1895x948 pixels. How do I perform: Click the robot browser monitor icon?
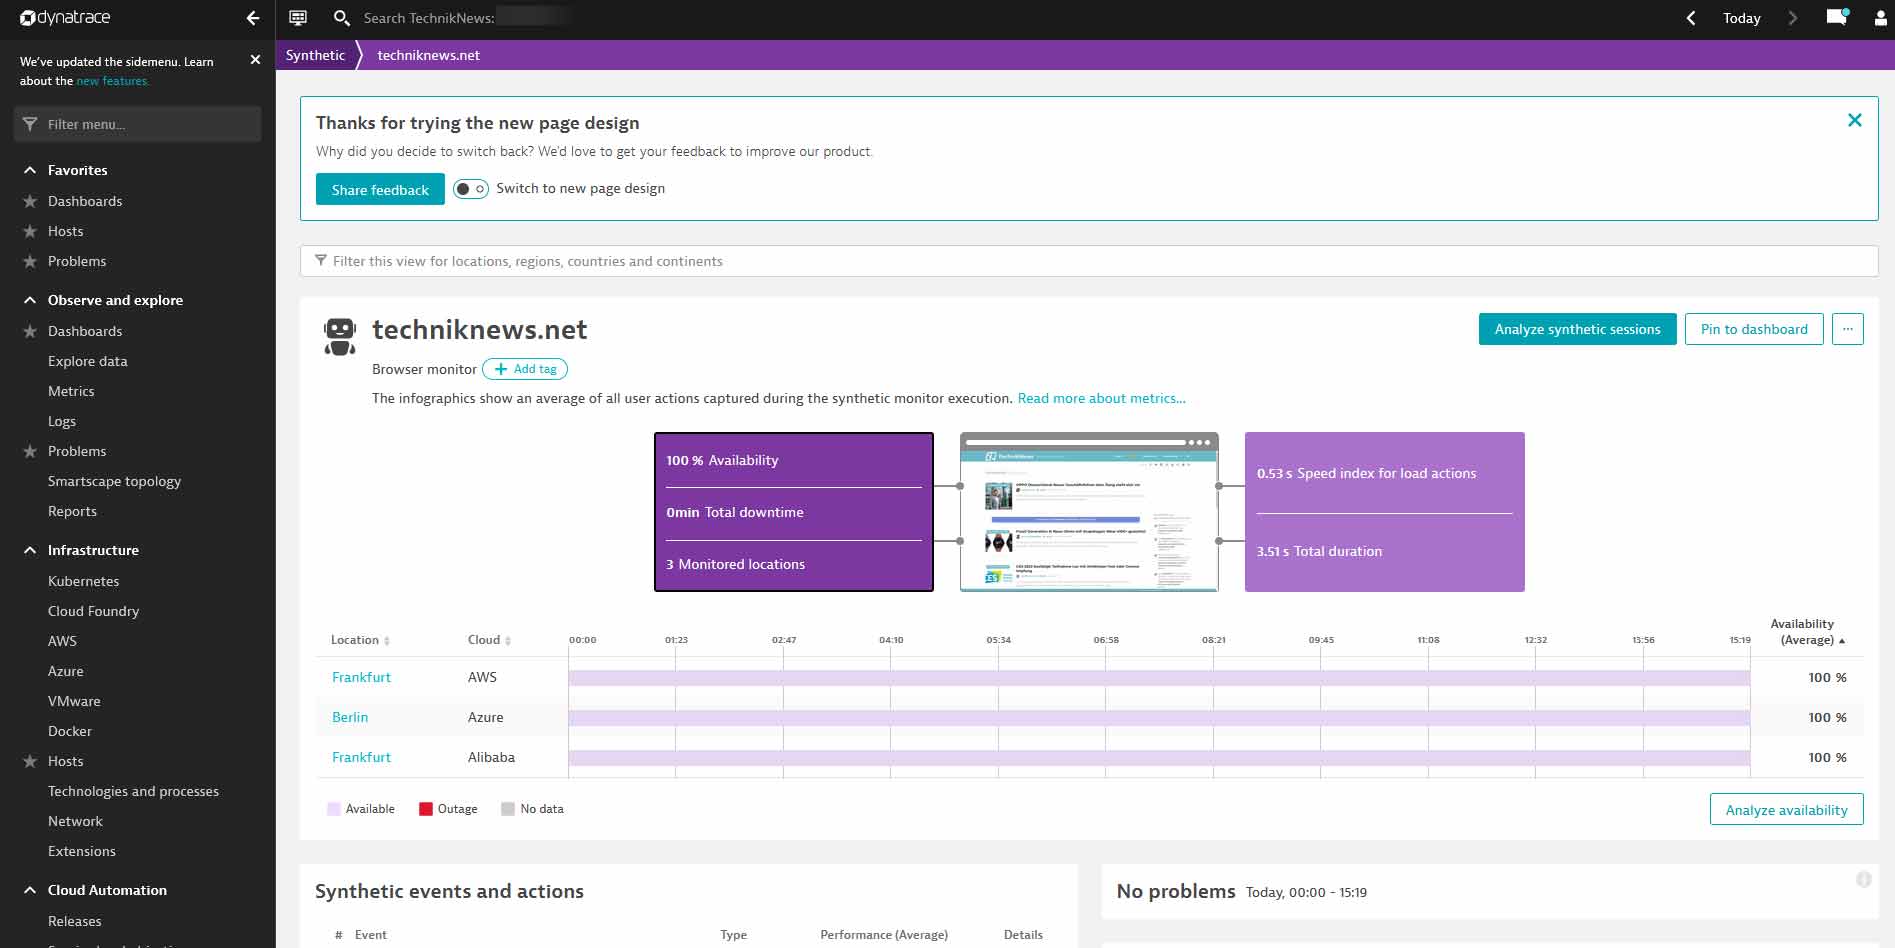(x=340, y=336)
